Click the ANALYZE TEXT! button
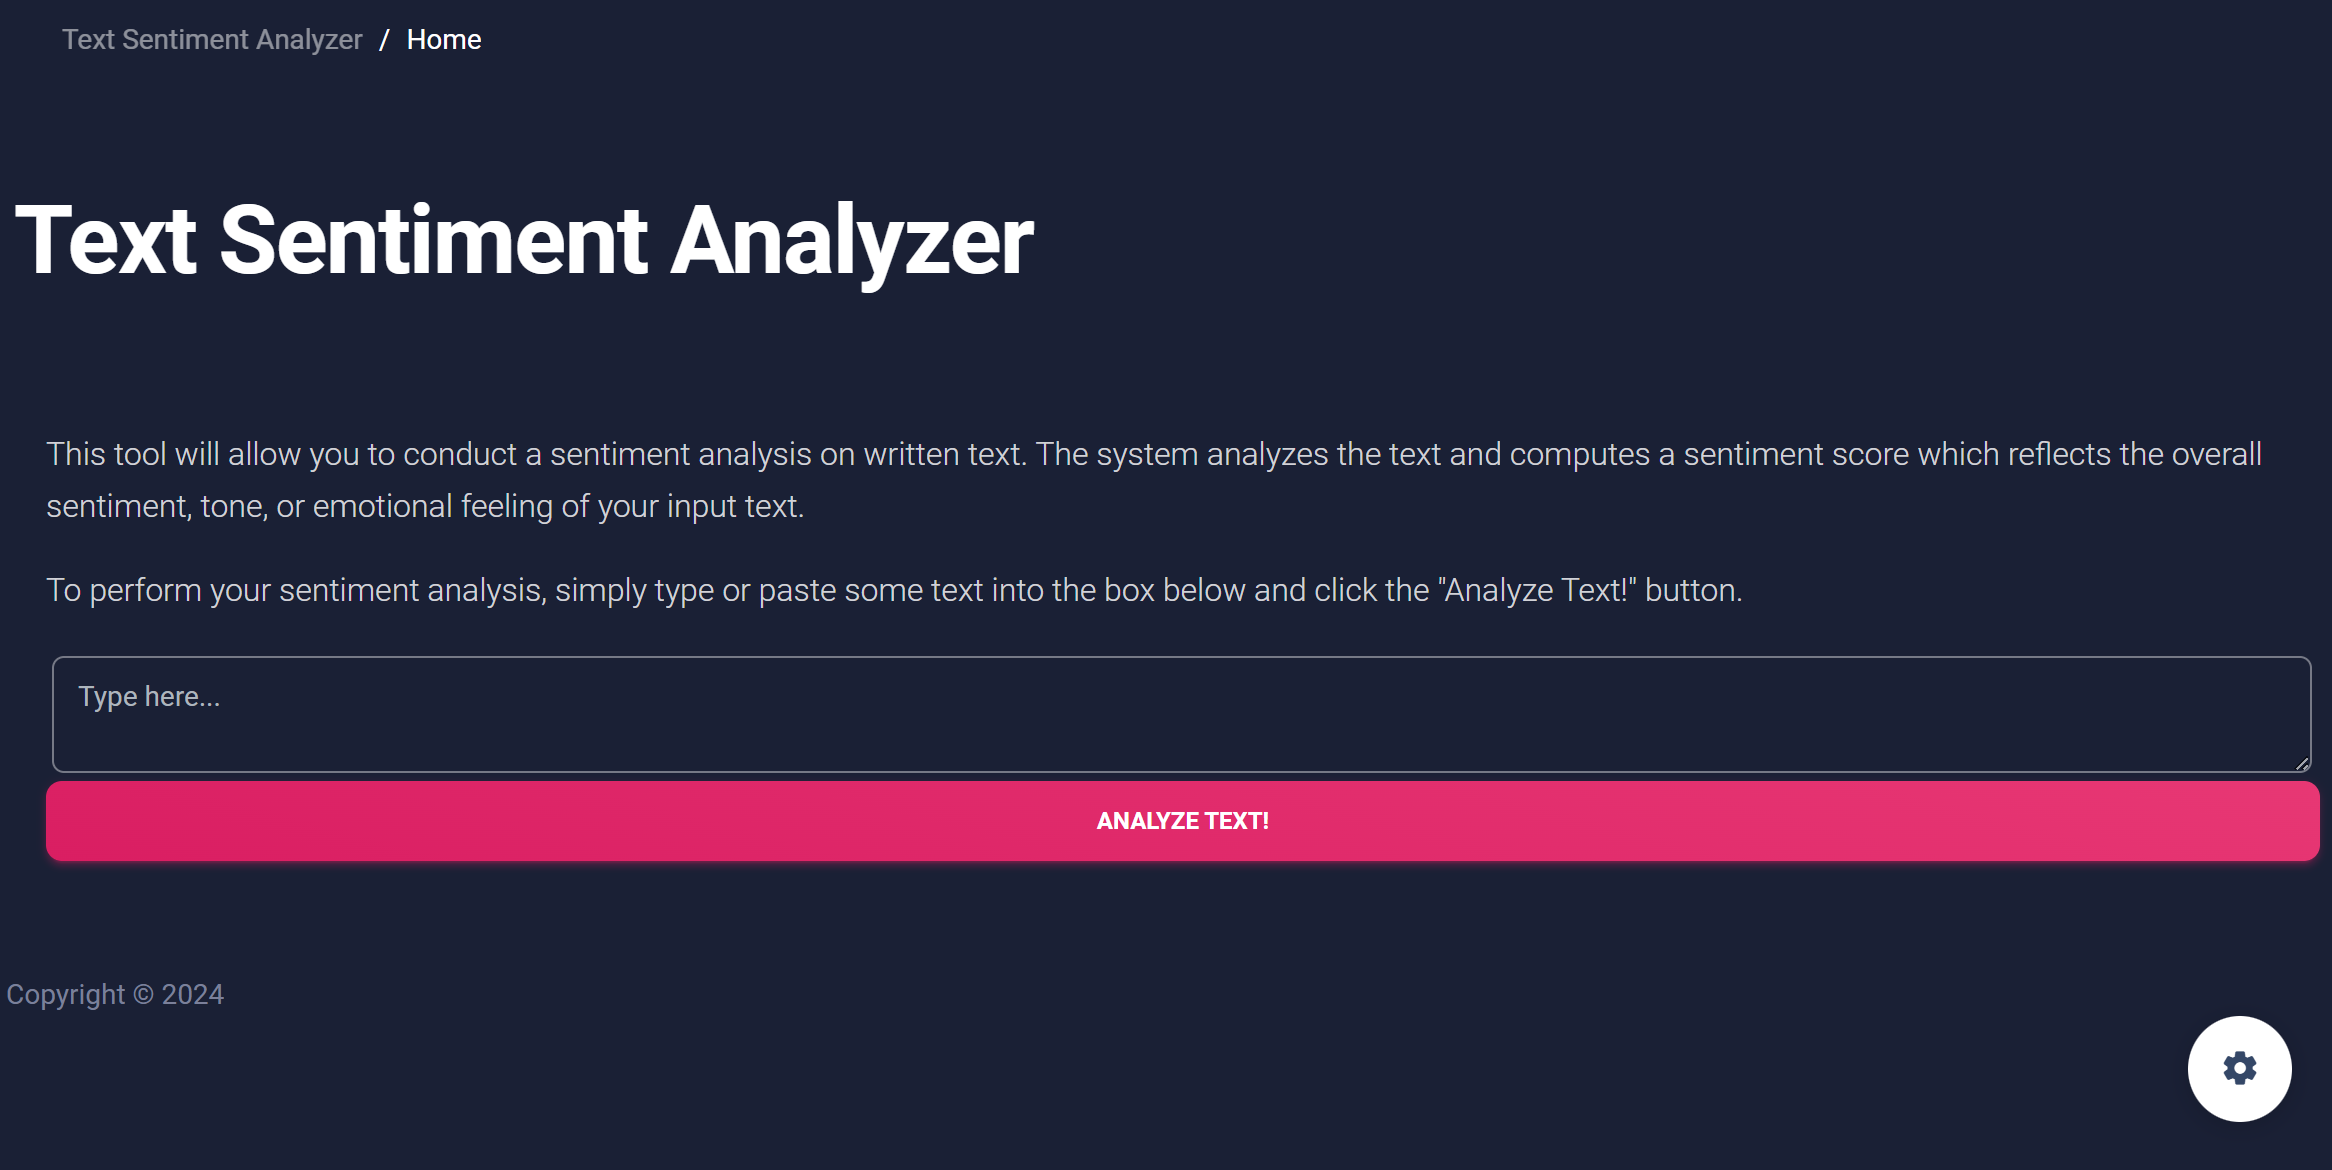The image size is (2332, 1170). point(1182,821)
